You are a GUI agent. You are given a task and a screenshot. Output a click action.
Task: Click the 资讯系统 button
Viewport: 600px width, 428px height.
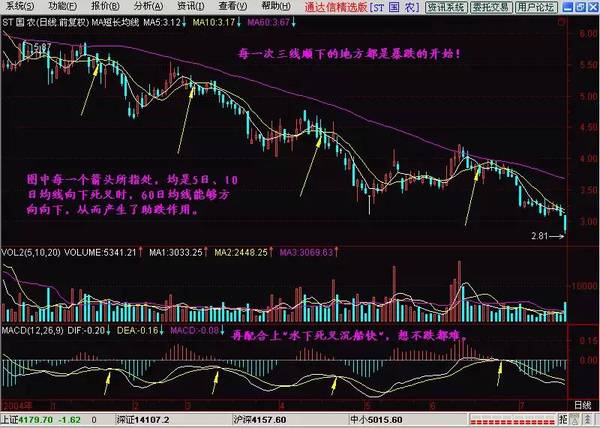pos(446,7)
